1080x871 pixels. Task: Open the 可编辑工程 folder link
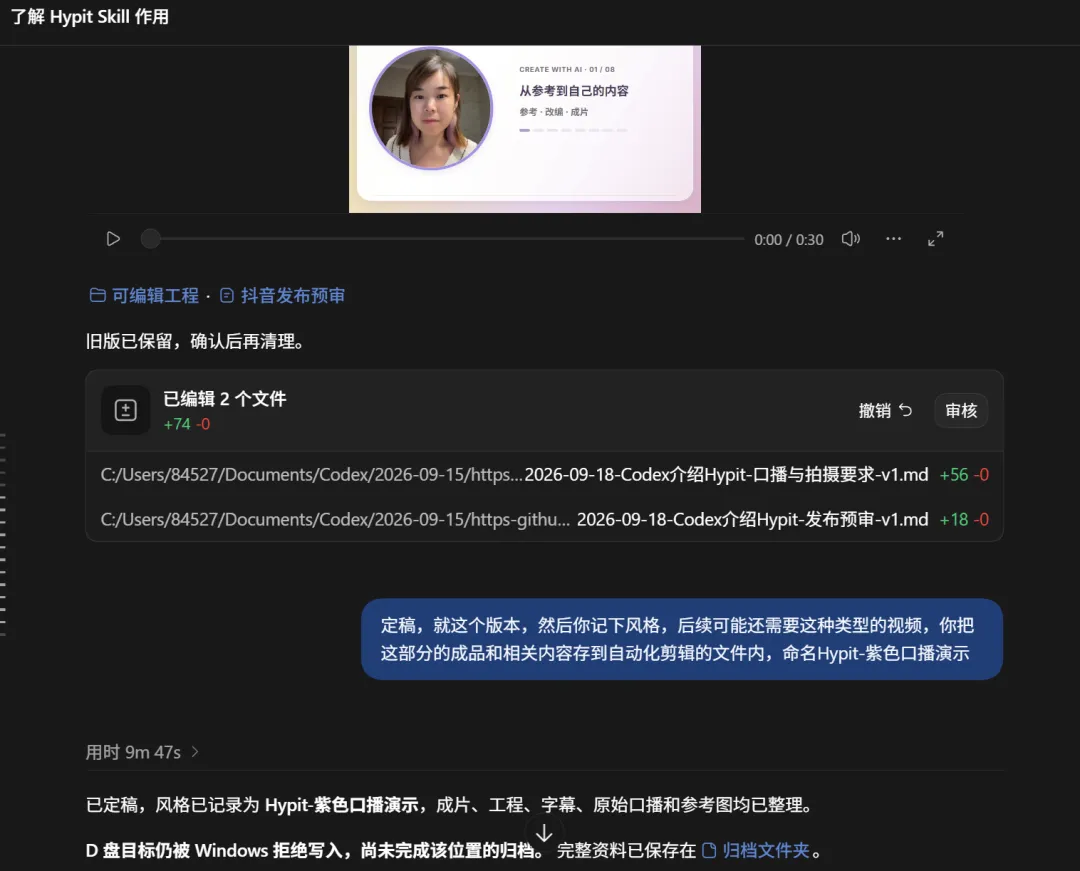tap(144, 296)
